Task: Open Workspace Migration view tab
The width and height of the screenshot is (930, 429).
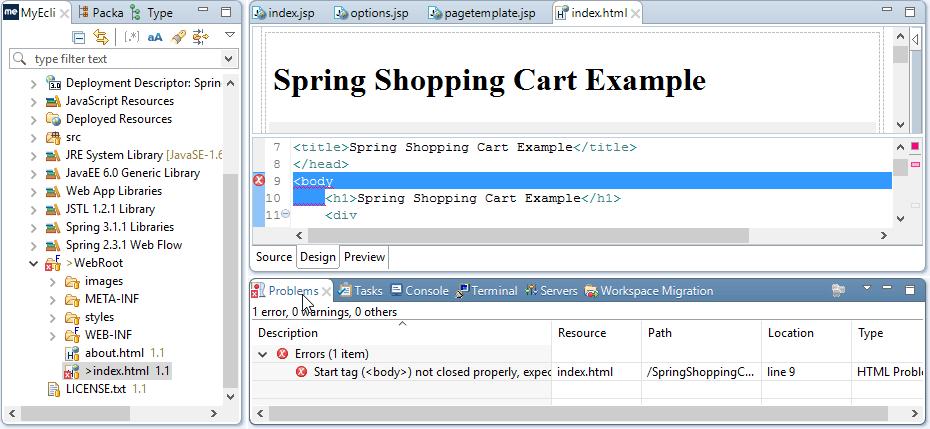Action: coord(649,291)
